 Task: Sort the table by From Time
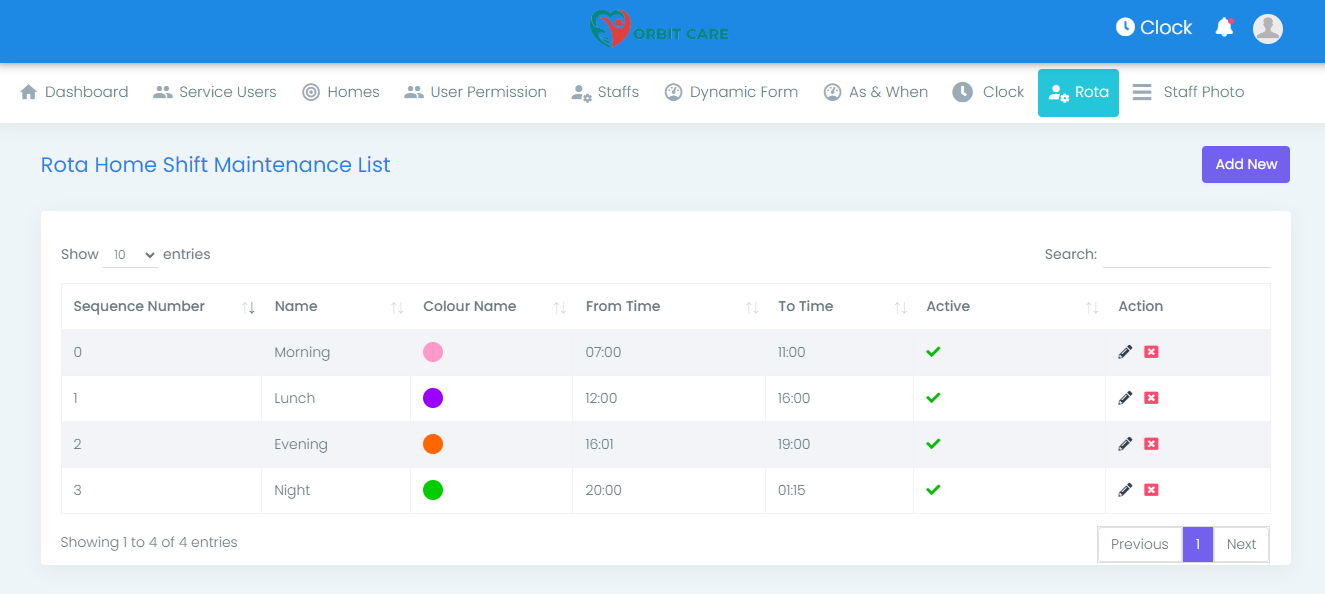pos(623,307)
